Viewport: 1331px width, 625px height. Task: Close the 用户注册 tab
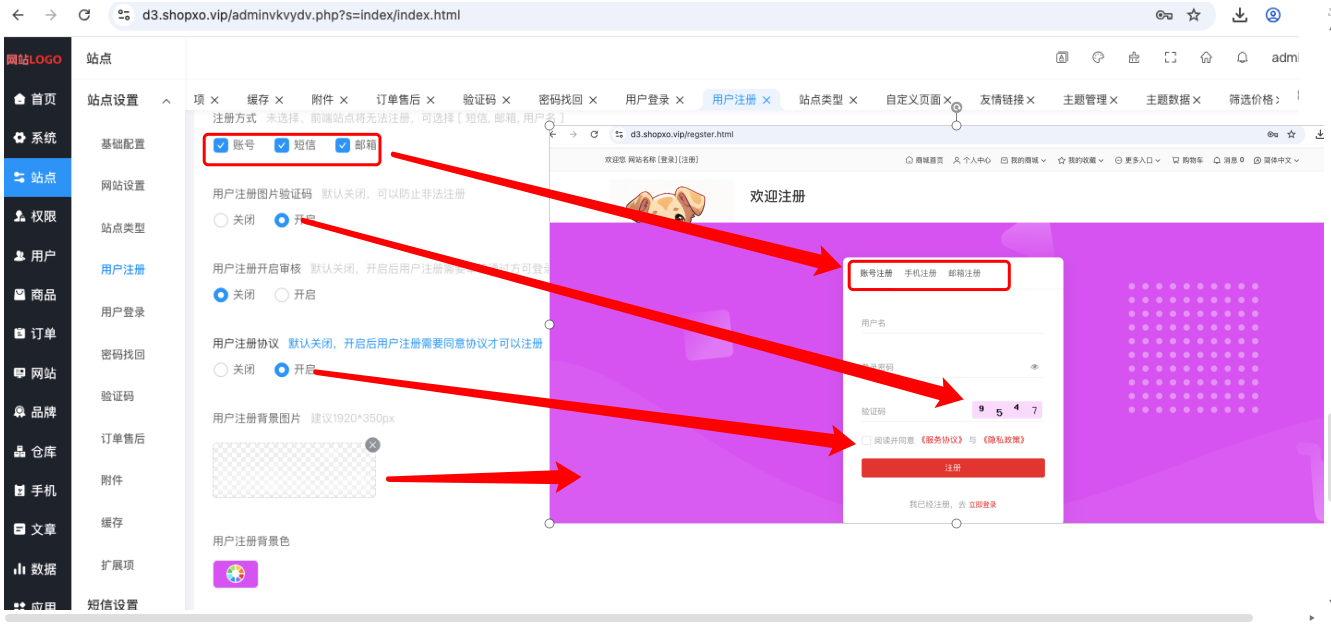pyautogui.click(x=767, y=100)
